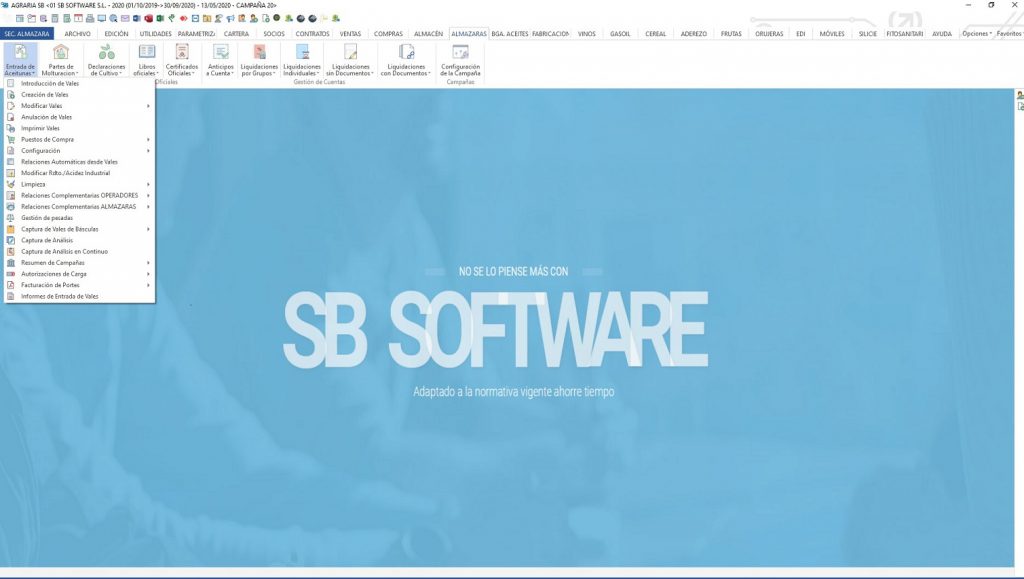The width and height of the screenshot is (1024, 579).
Task: Open the COMPRAS tab
Action: click(x=389, y=33)
